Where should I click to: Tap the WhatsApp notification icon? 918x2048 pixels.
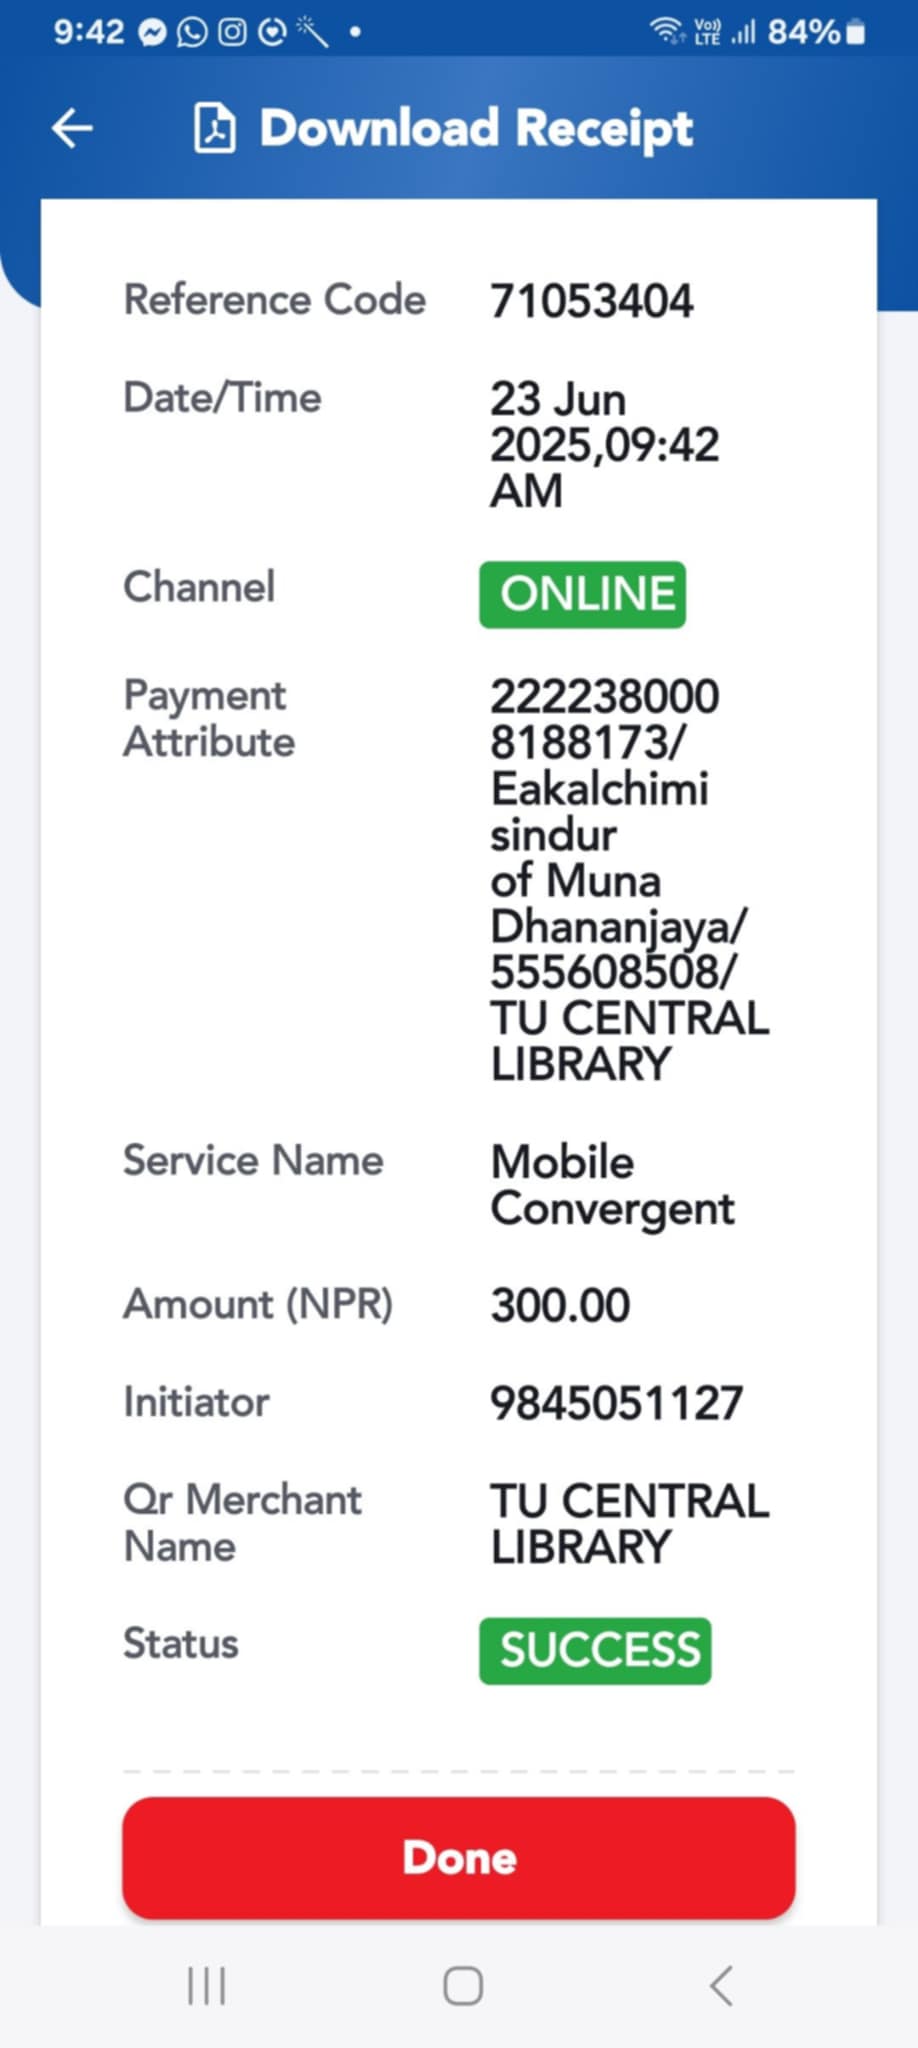tap(192, 33)
